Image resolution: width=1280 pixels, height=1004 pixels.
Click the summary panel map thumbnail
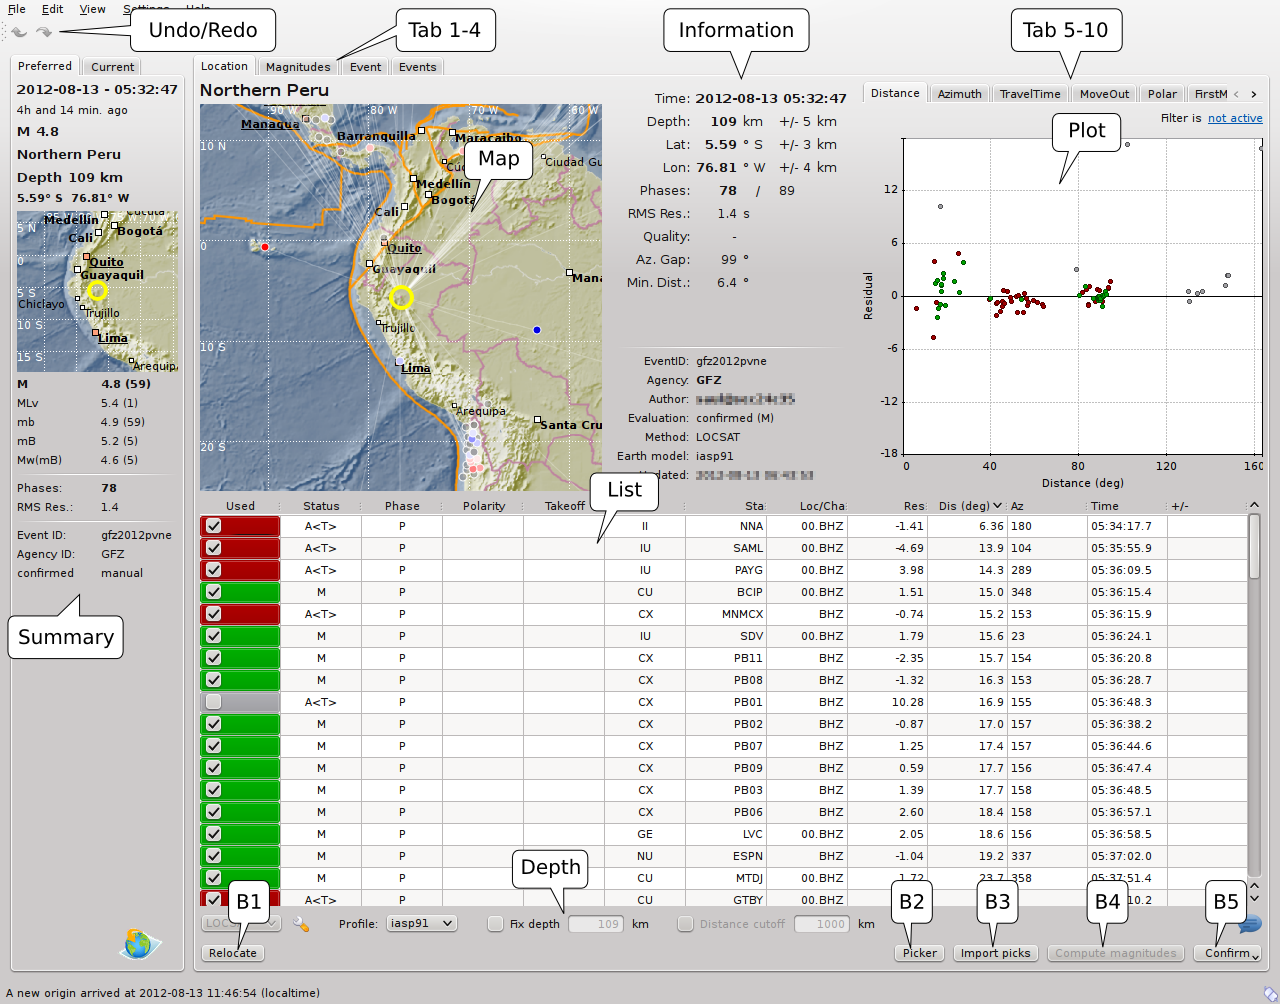click(x=97, y=291)
